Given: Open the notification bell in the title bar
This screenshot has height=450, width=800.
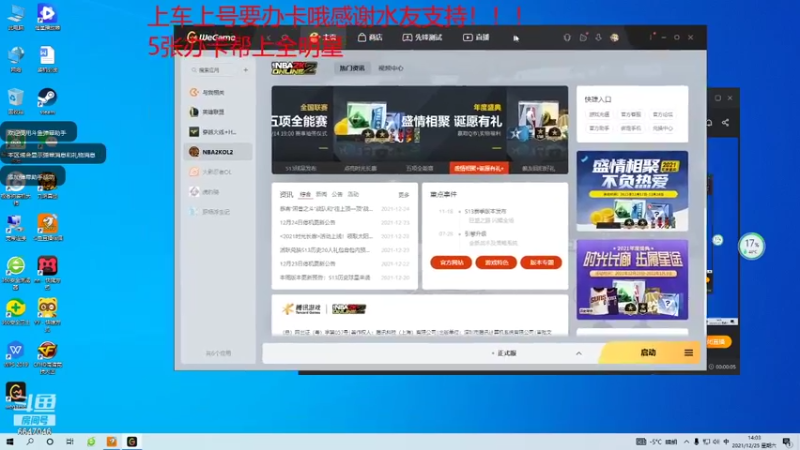Looking at the screenshot, I should 567,37.
